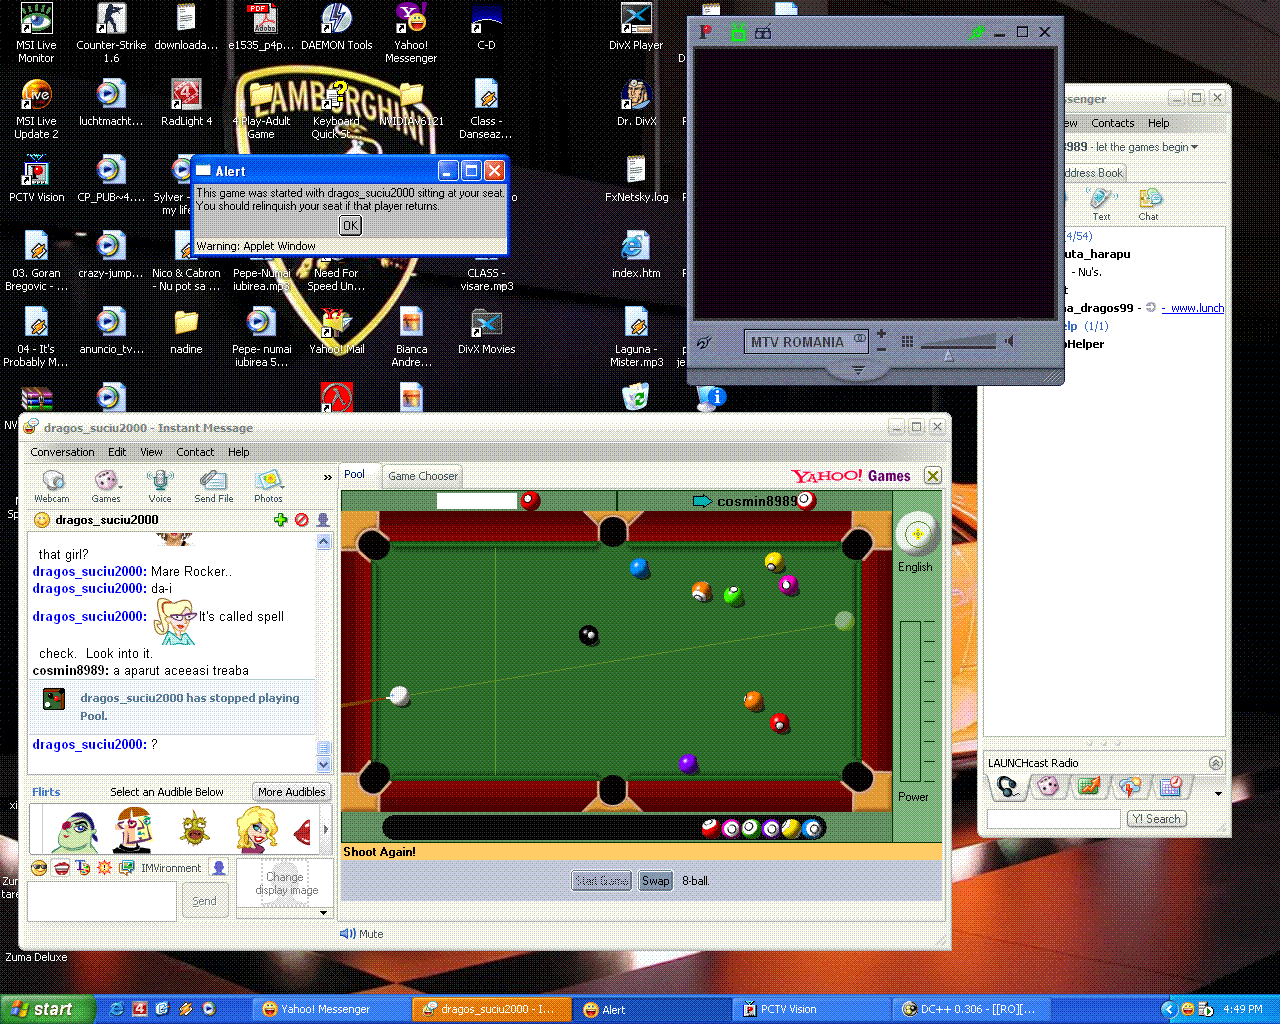Click the audibles lips icon
The width and height of the screenshot is (1280, 1024).
click(x=61, y=868)
